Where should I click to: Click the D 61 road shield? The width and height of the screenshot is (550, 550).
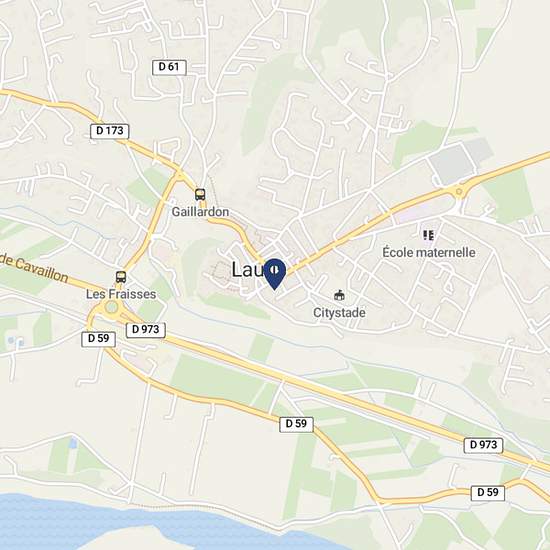point(169,67)
